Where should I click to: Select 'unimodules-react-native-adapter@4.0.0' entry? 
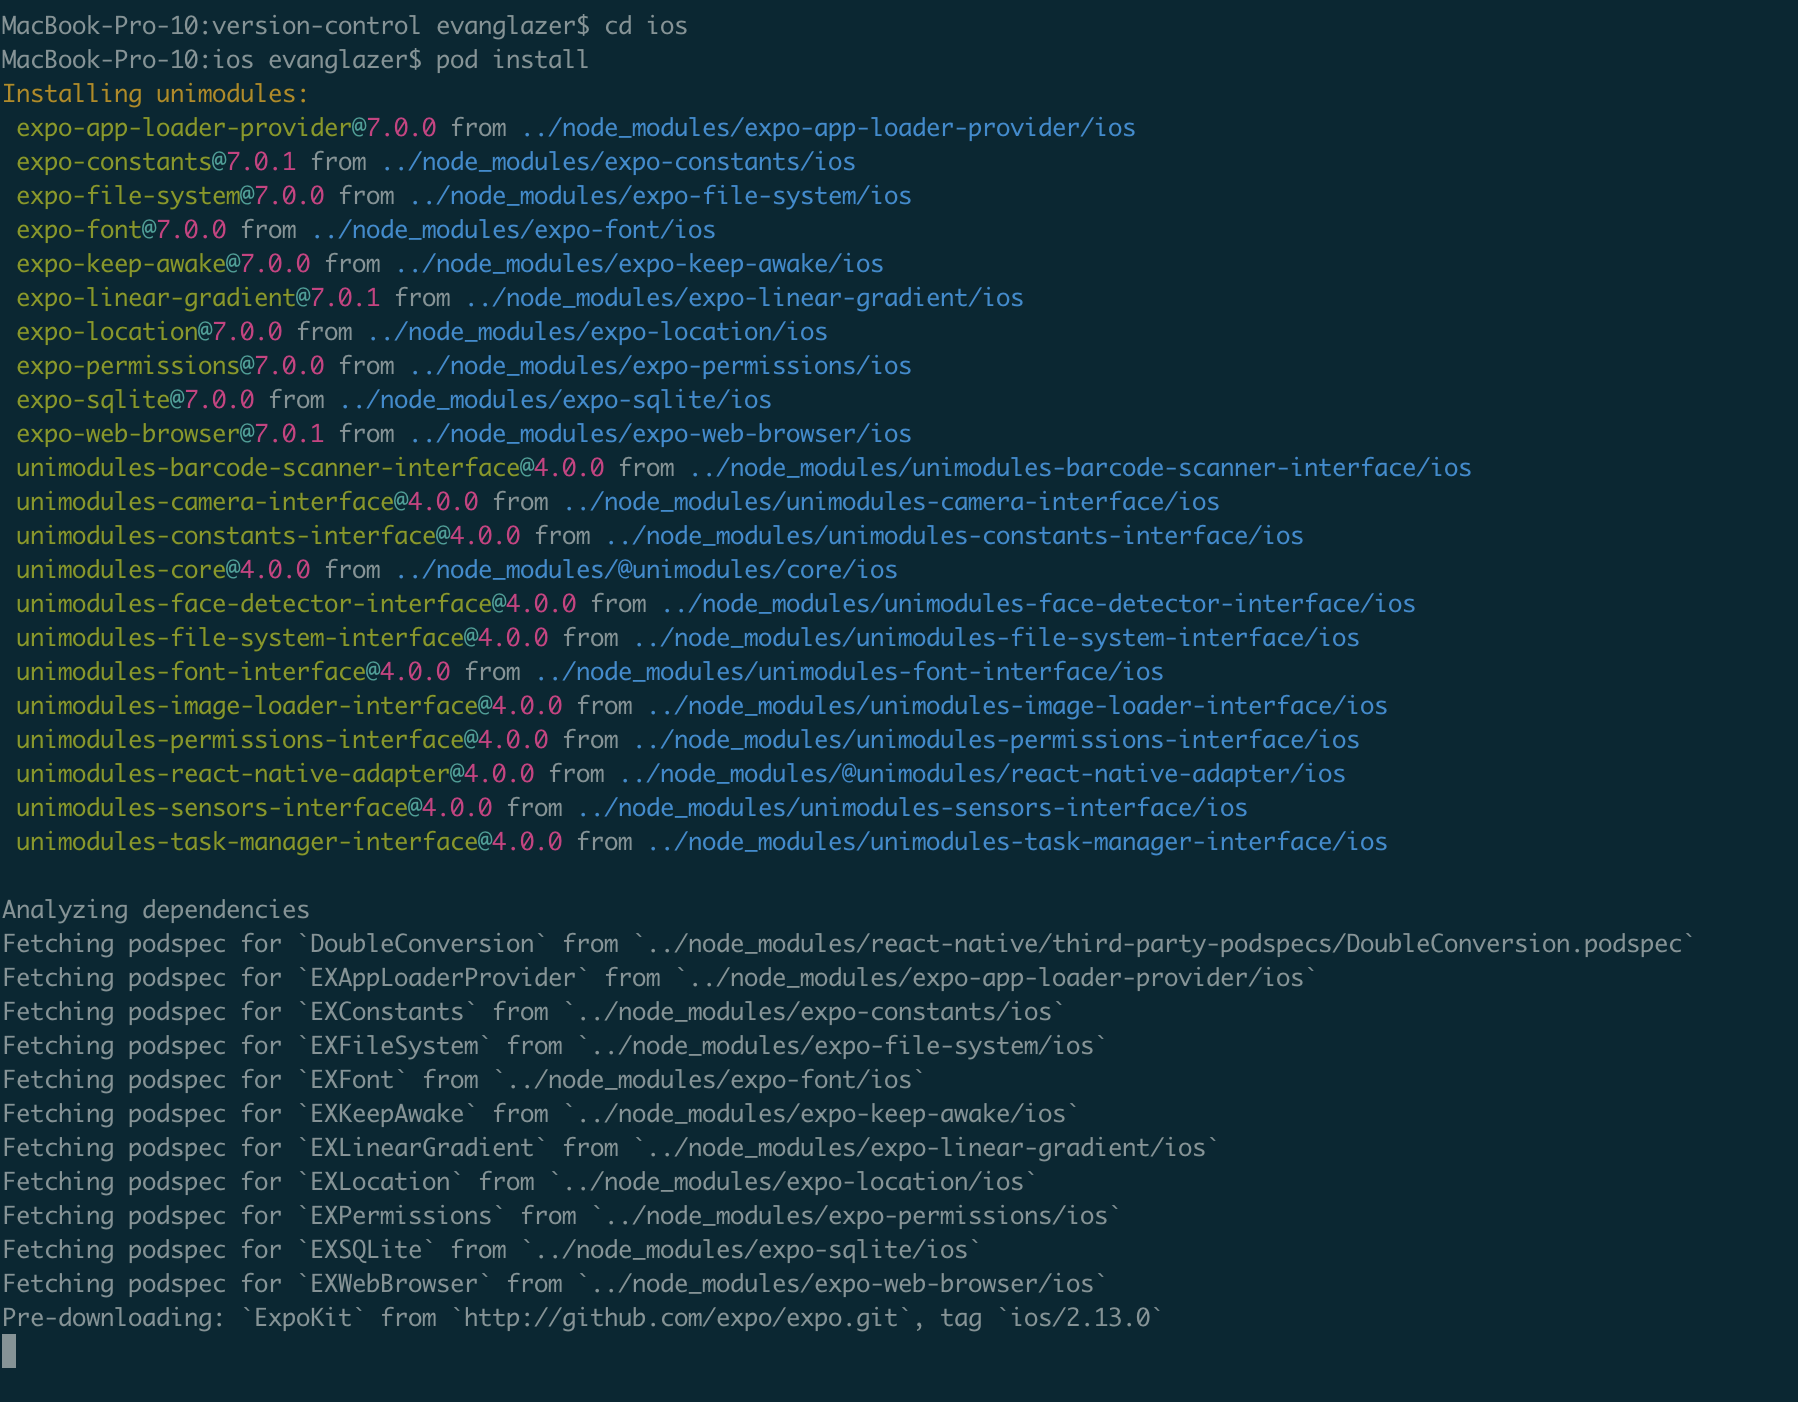275,774
